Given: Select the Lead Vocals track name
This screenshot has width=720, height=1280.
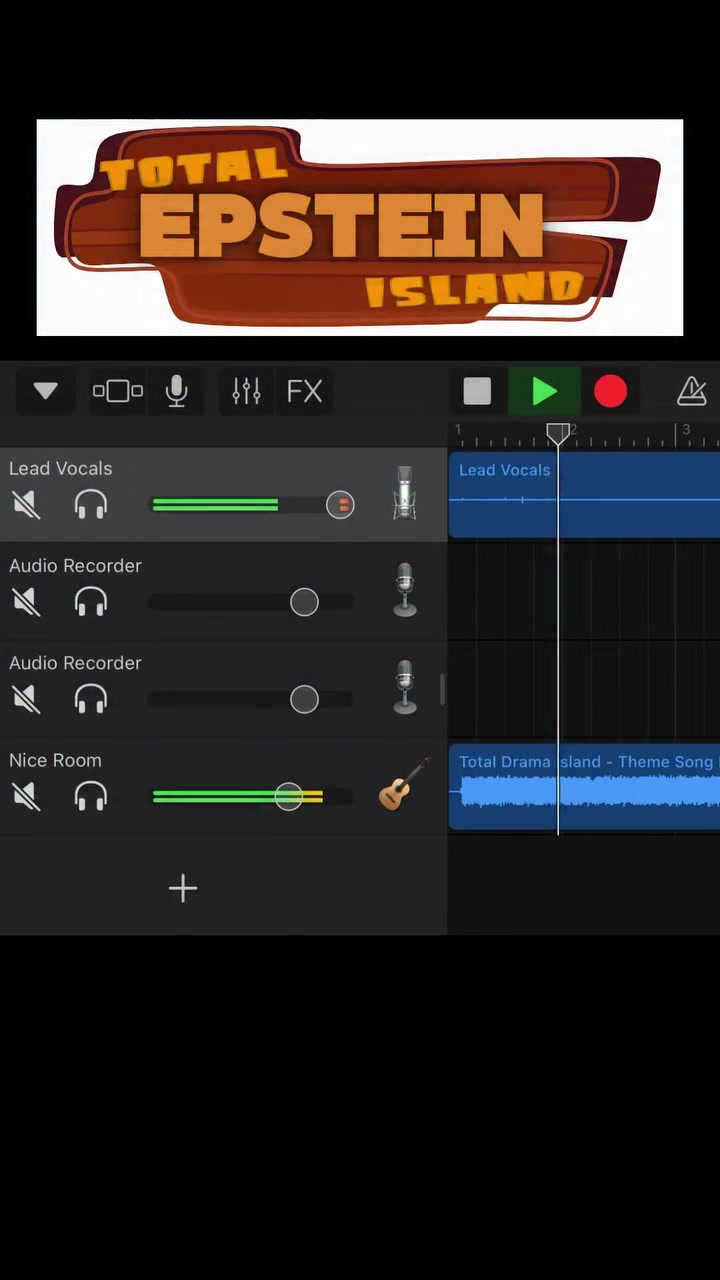Looking at the screenshot, I should 60,468.
